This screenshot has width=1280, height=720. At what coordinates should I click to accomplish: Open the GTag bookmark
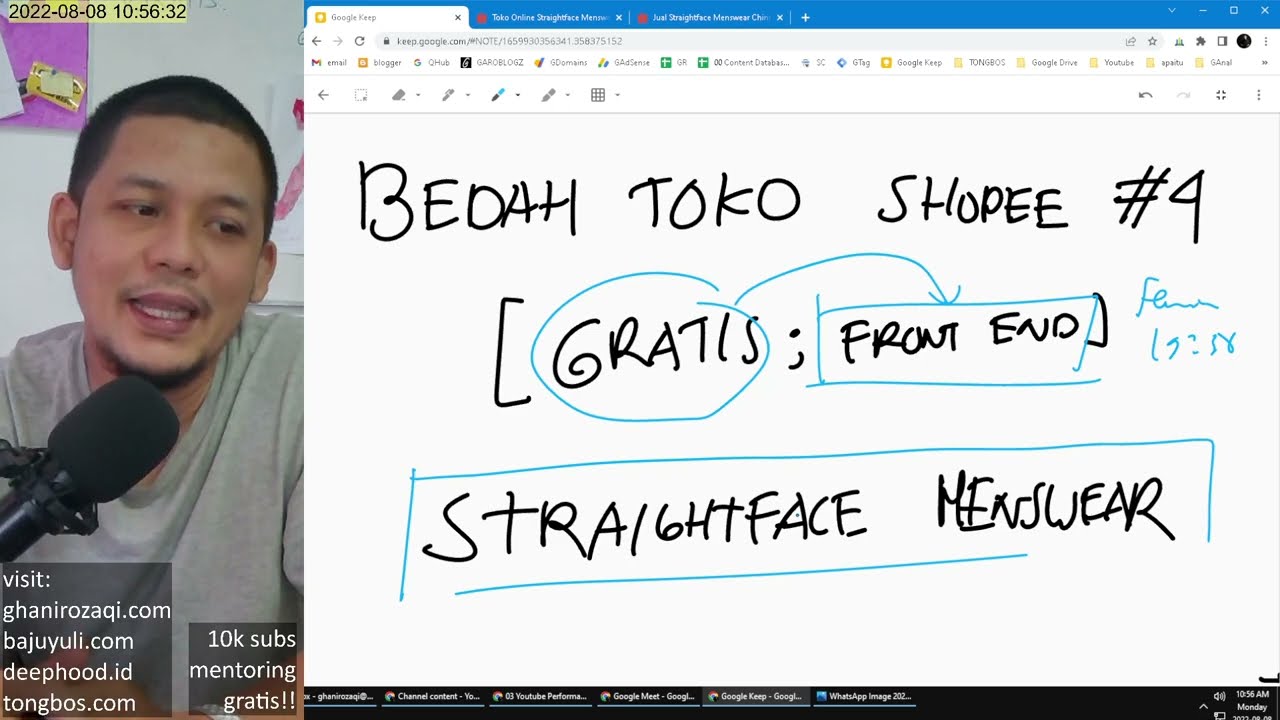point(854,62)
